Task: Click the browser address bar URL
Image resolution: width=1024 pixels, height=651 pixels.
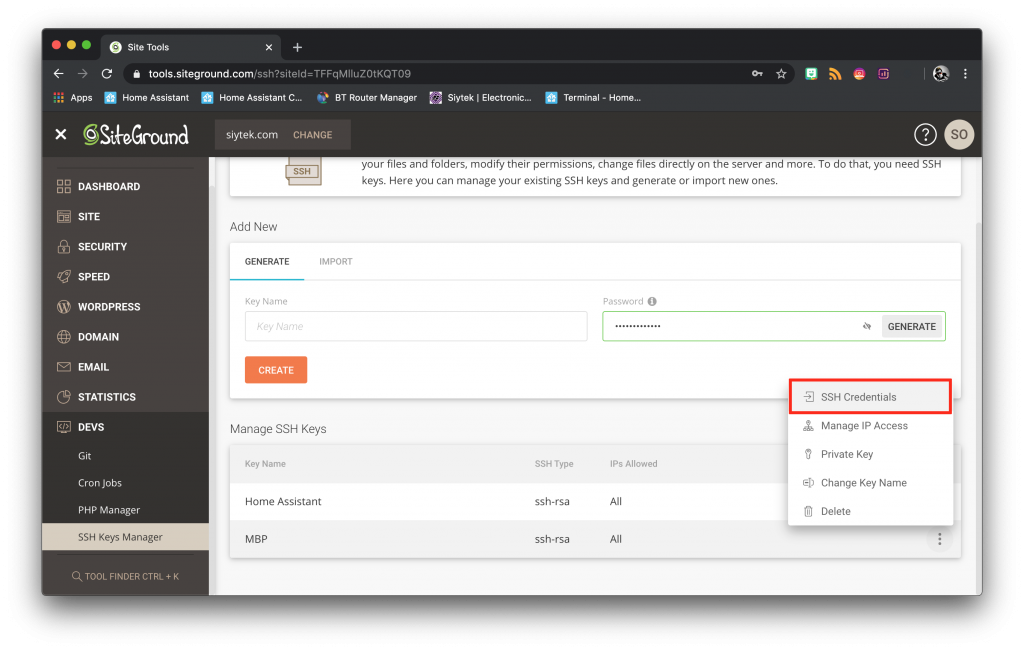Action: (x=280, y=74)
